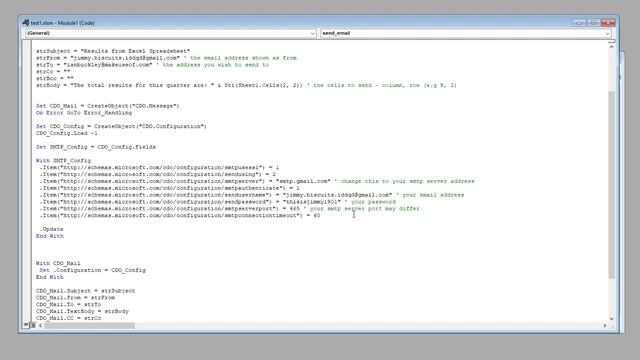Click 'CDO_Mail.To = strTo' line
The image size is (640, 360).
point(69,304)
